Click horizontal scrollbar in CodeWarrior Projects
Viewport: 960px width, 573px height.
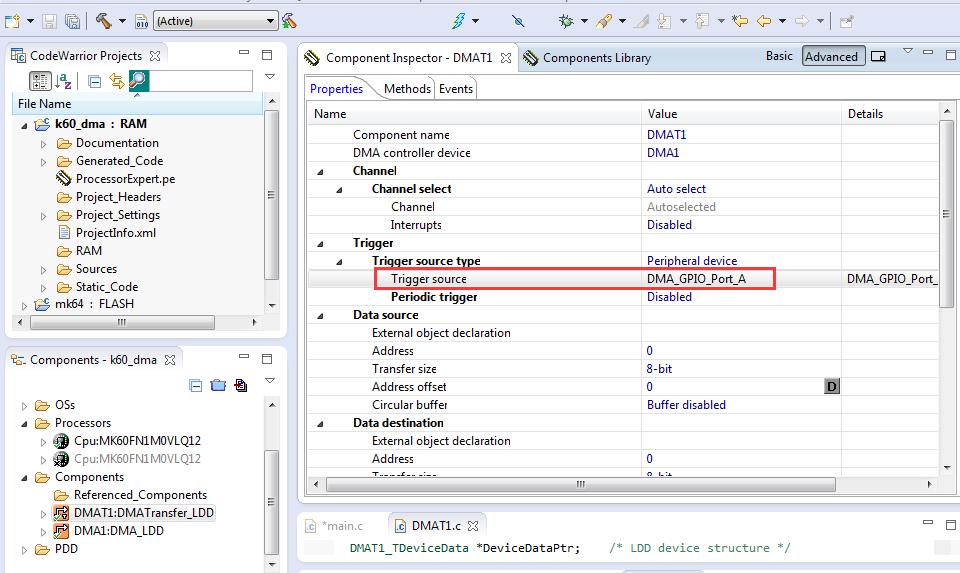point(122,322)
